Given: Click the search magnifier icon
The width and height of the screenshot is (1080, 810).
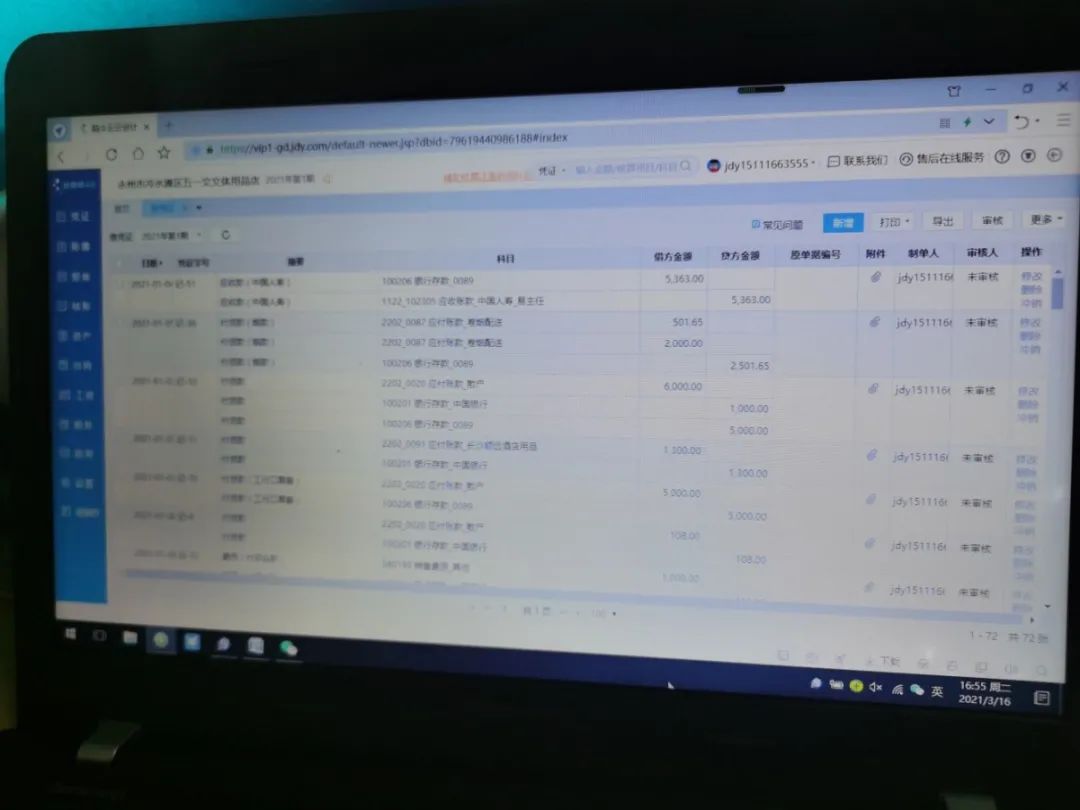Looking at the screenshot, I should 685,166.
